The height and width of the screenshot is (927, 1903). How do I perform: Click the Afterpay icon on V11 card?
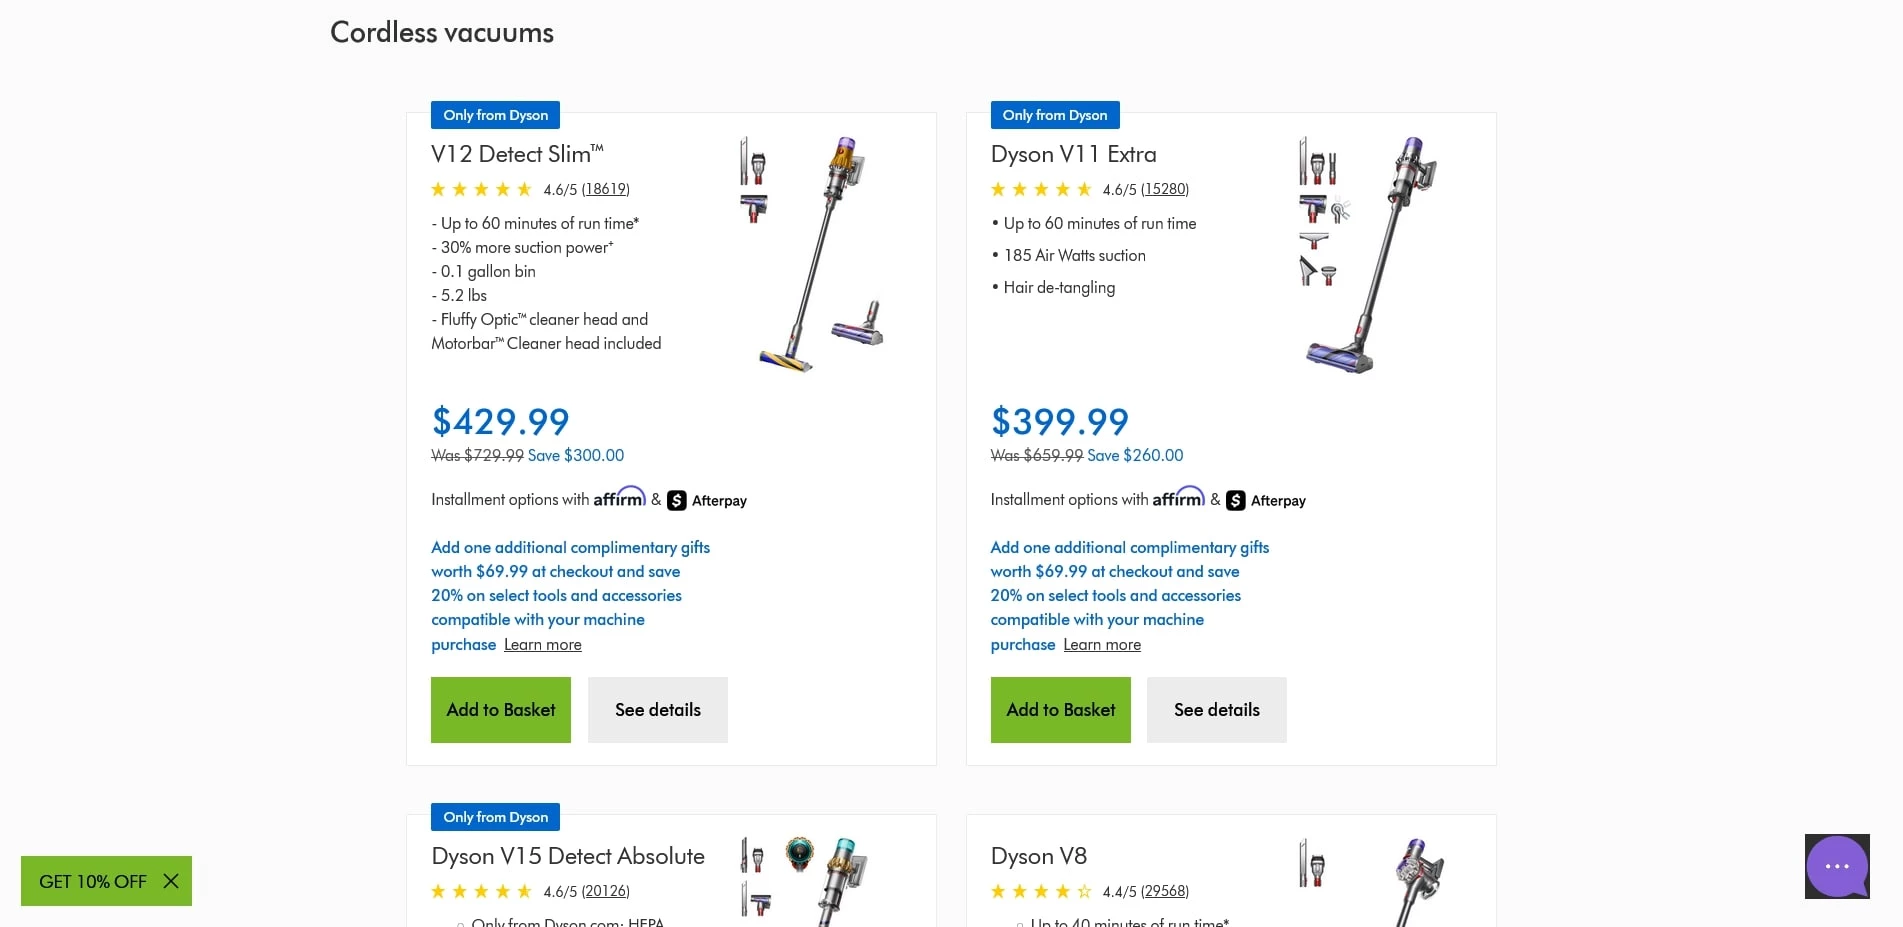1236,500
